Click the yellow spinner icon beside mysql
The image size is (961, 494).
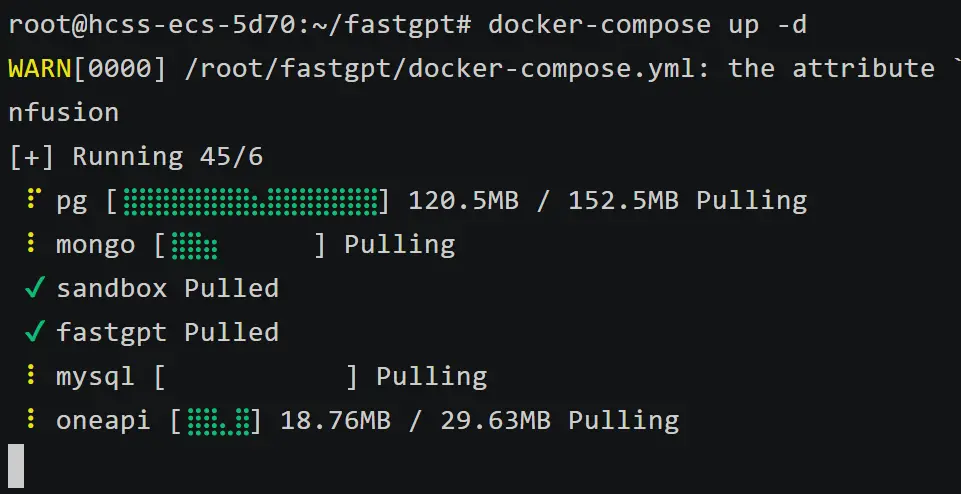click(x=31, y=377)
